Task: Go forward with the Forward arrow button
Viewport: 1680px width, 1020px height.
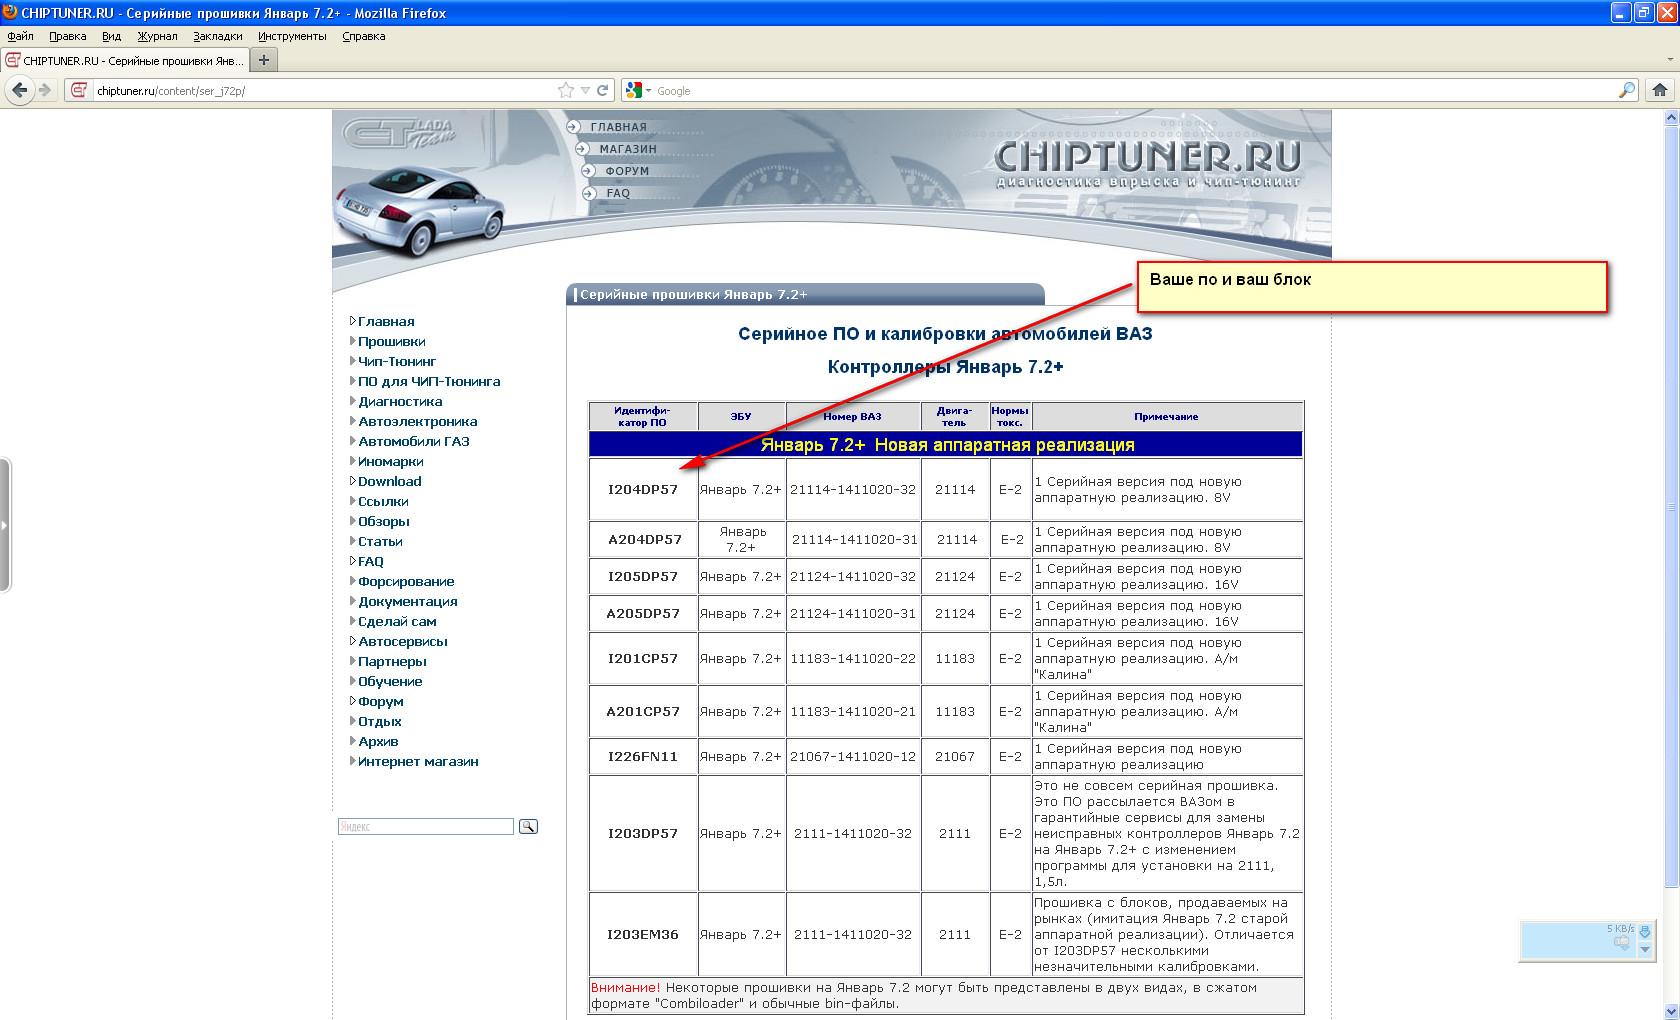Action: [45, 90]
